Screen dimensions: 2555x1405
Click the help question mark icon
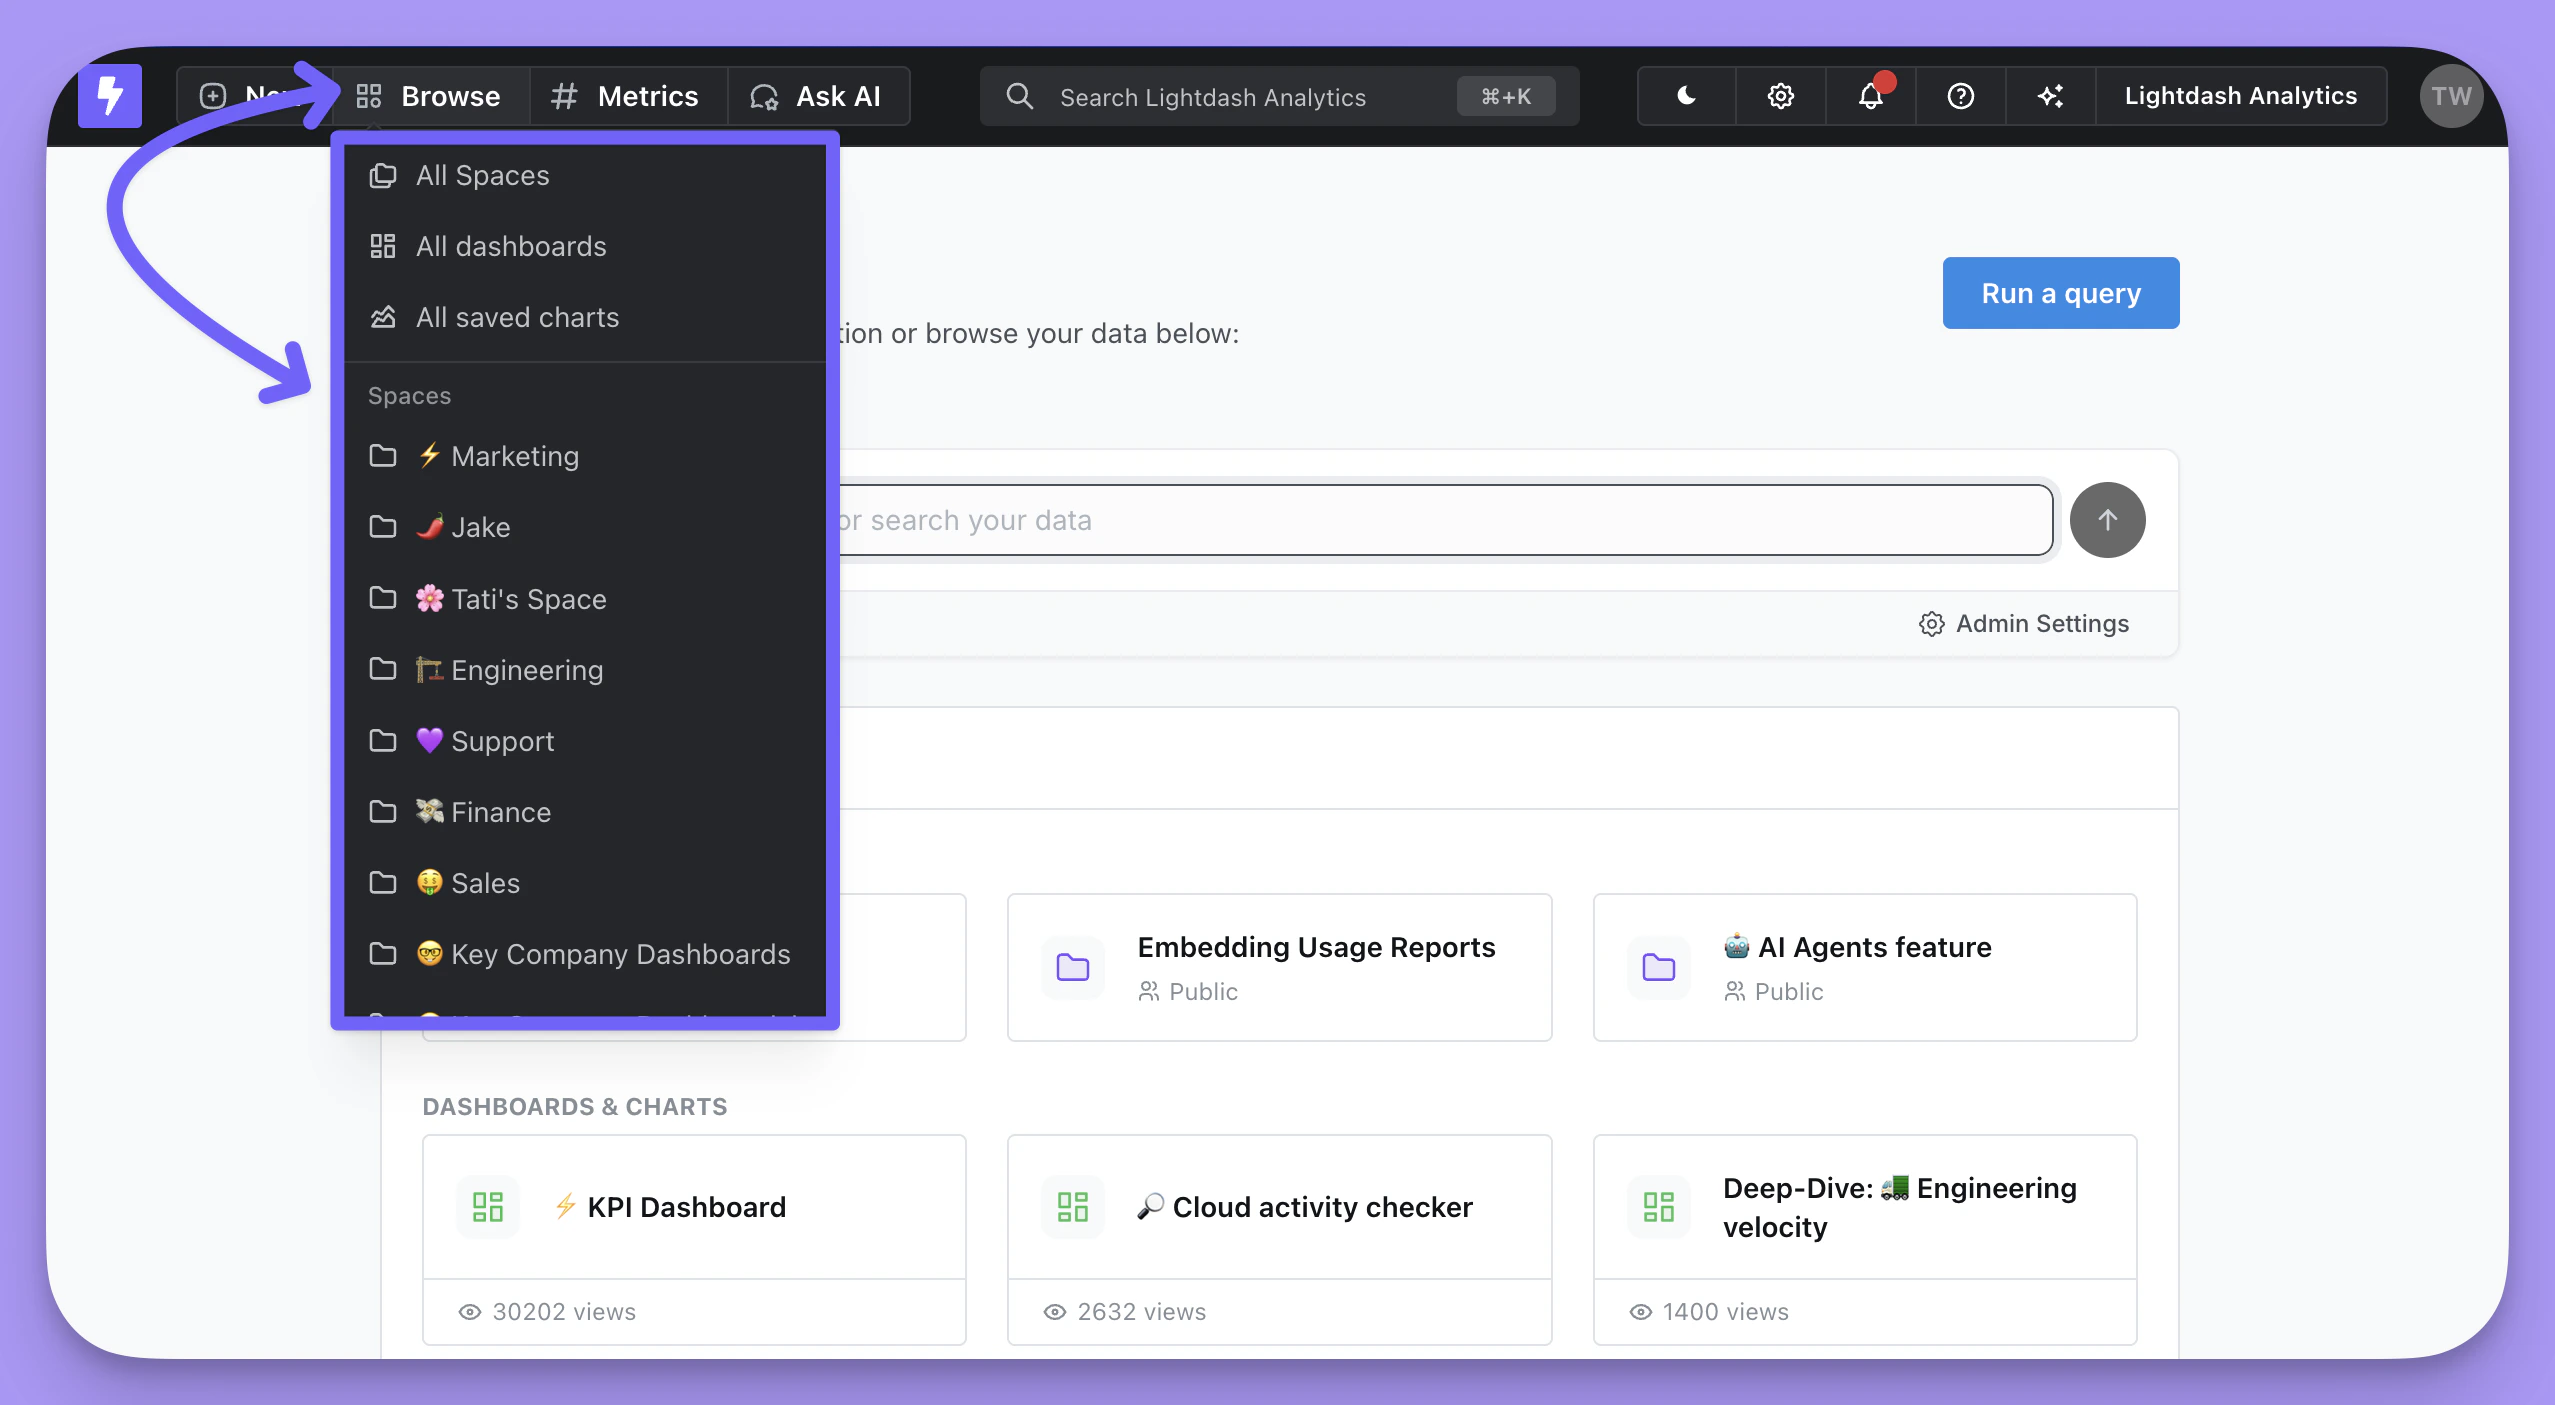pos(1960,96)
